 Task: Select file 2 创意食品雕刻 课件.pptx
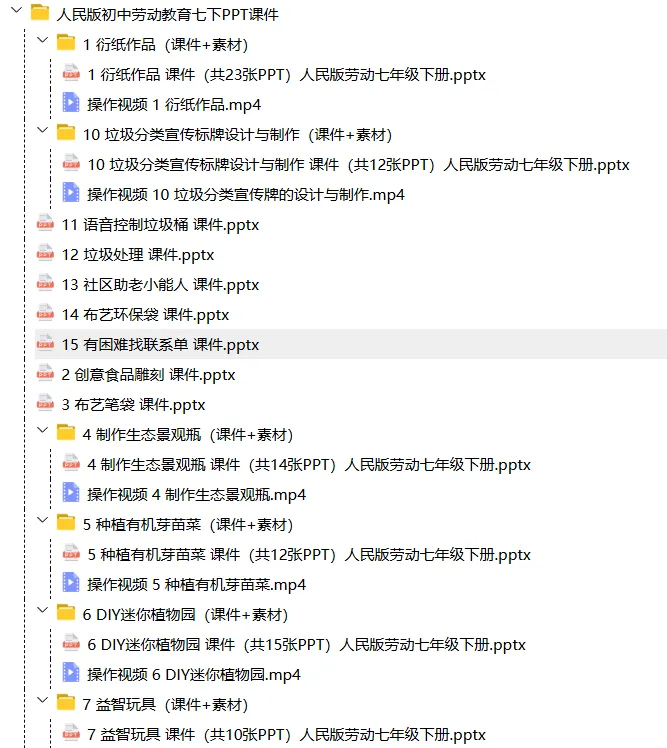(x=148, y=374)
